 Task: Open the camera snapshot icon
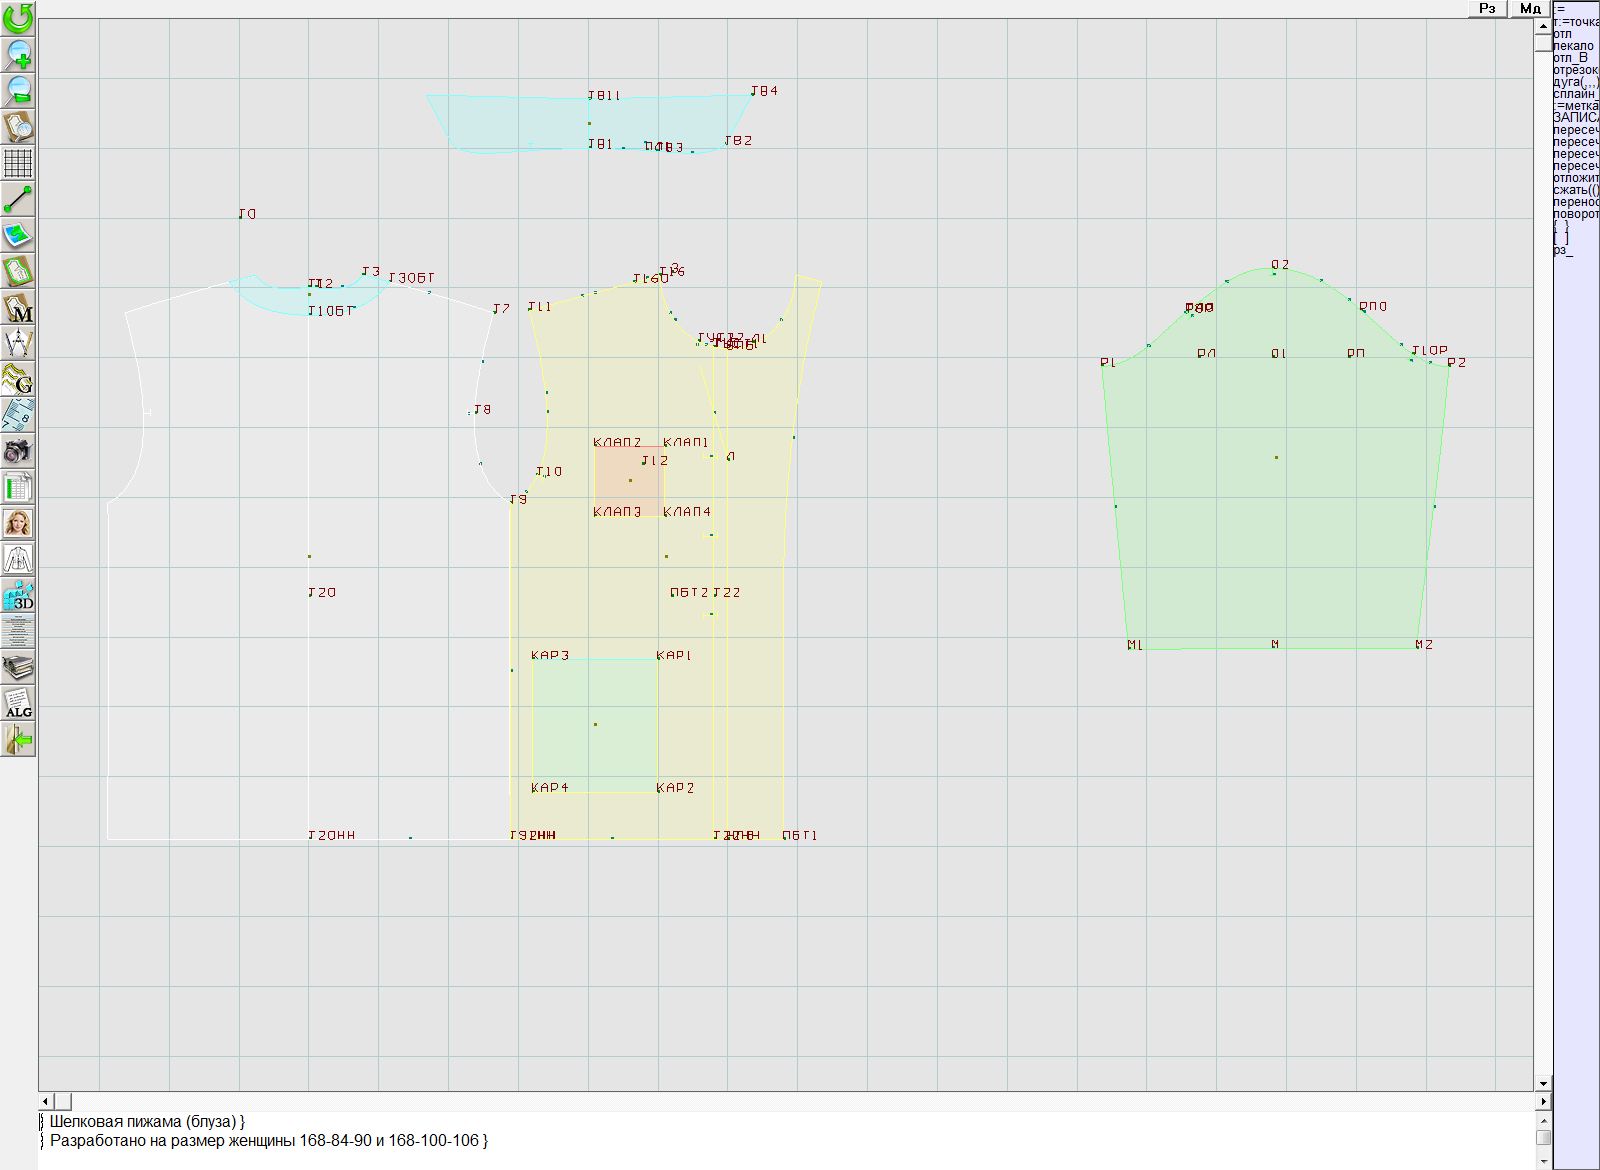point(18,451)
